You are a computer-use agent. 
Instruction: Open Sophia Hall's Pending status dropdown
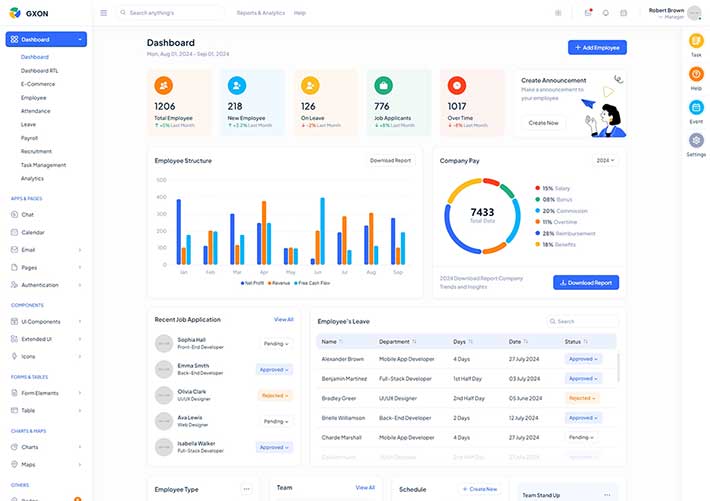point(275,343)
